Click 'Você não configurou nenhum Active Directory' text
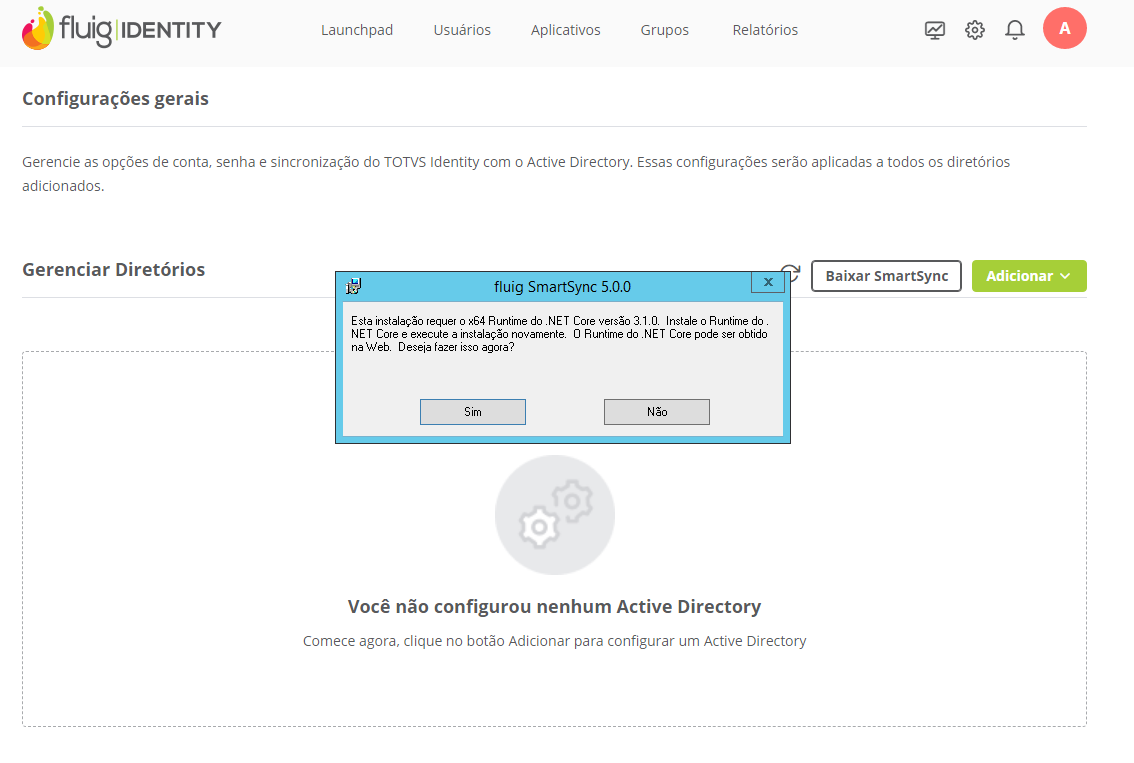The width and height of the screenshot is (1134, 763). pyautogui.click(x=555, y=606)
